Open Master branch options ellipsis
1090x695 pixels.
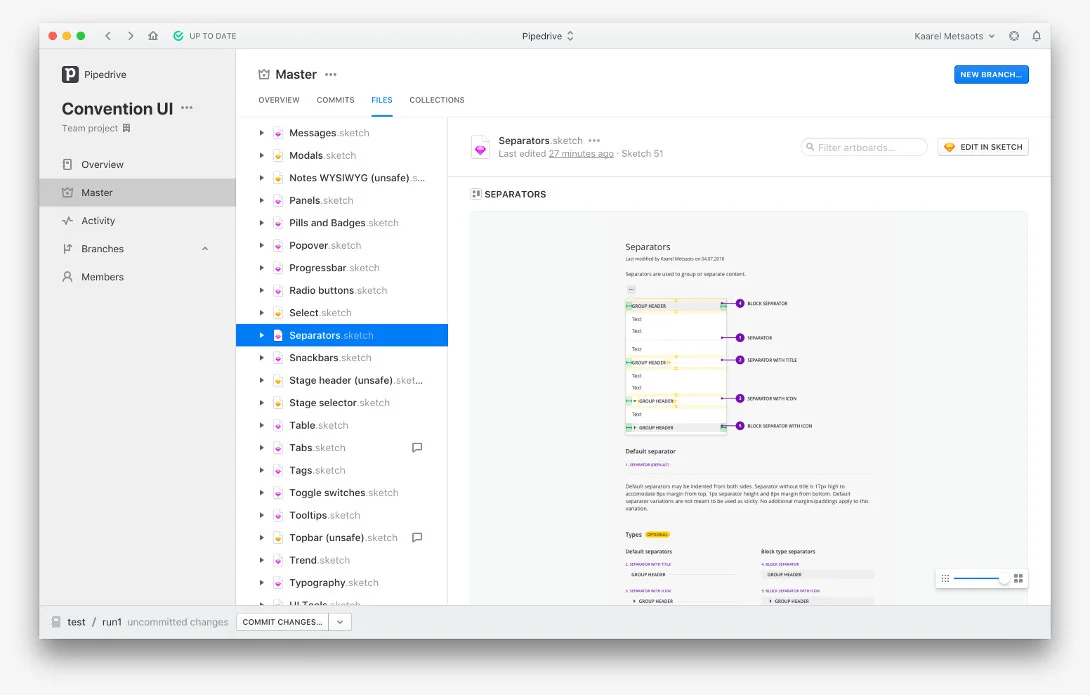(331, 74)
